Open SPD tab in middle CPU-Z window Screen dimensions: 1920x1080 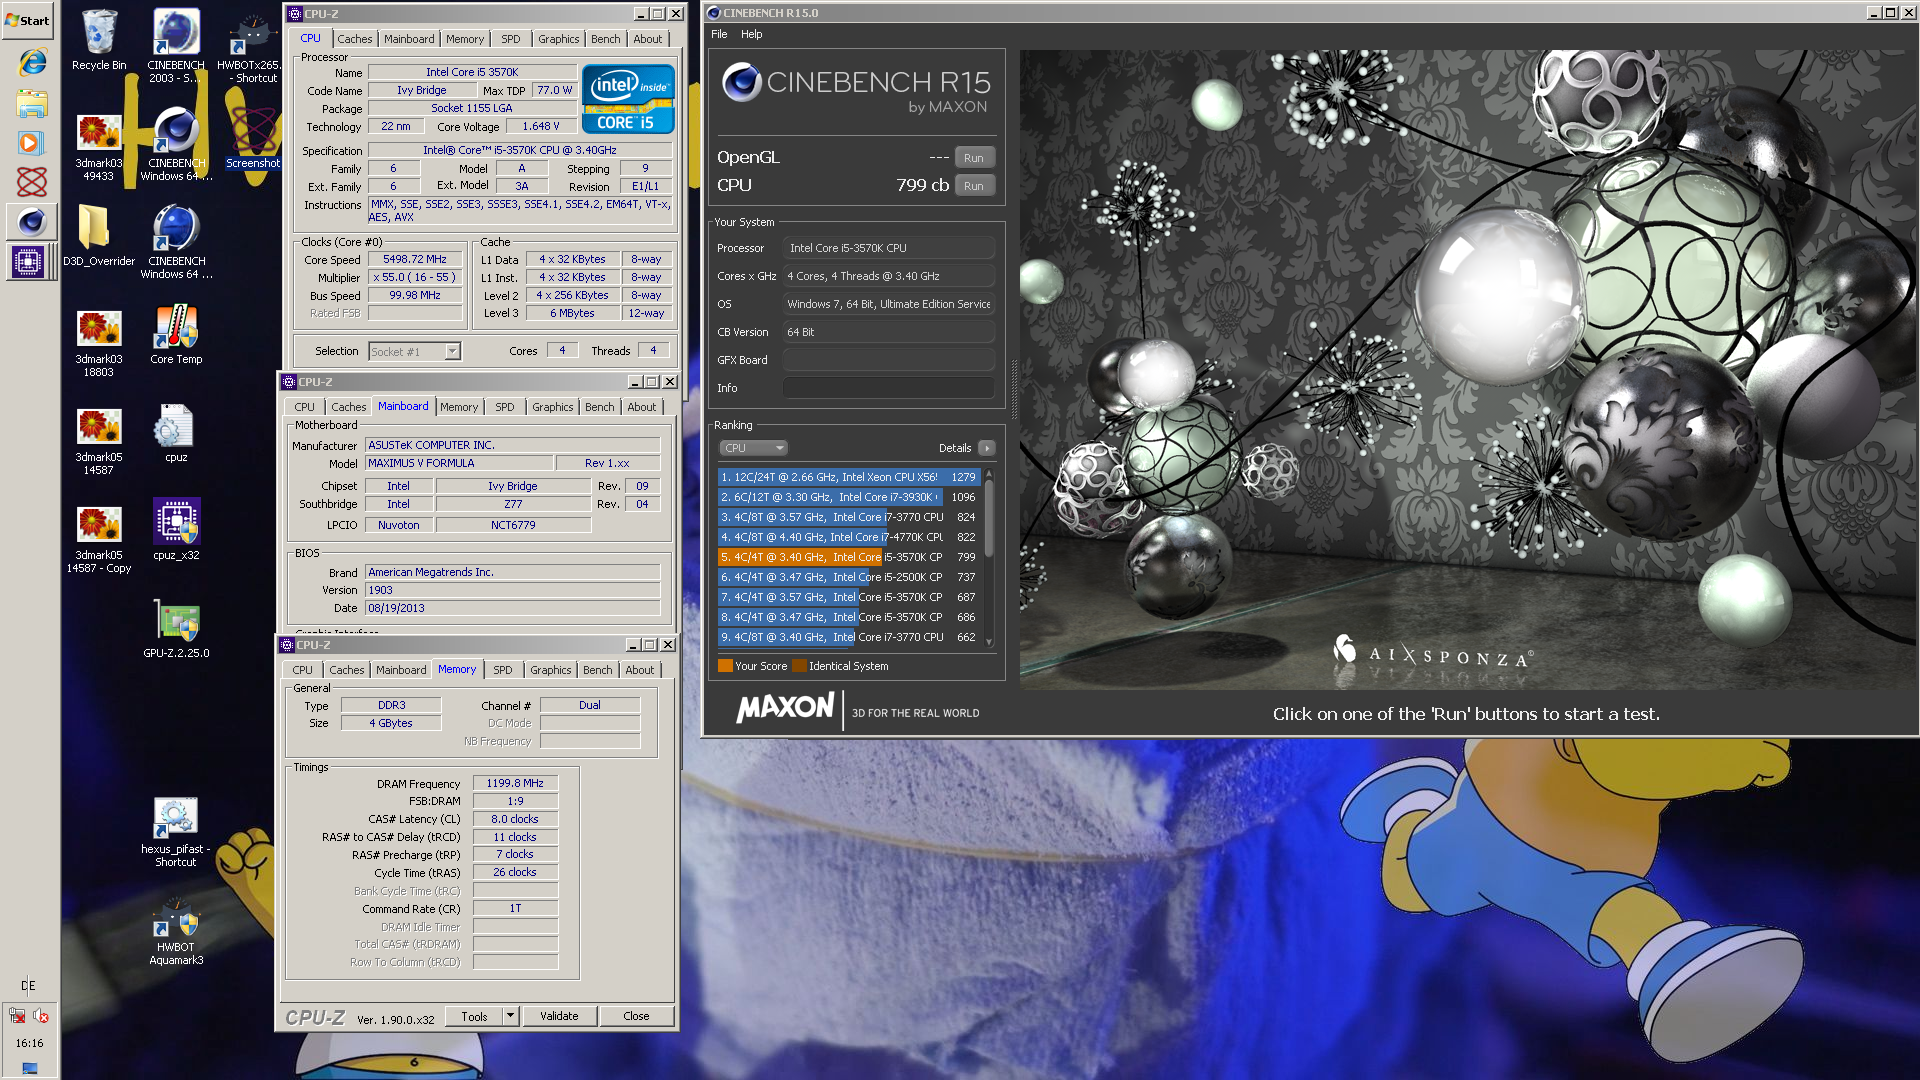(x=504, y=407)
